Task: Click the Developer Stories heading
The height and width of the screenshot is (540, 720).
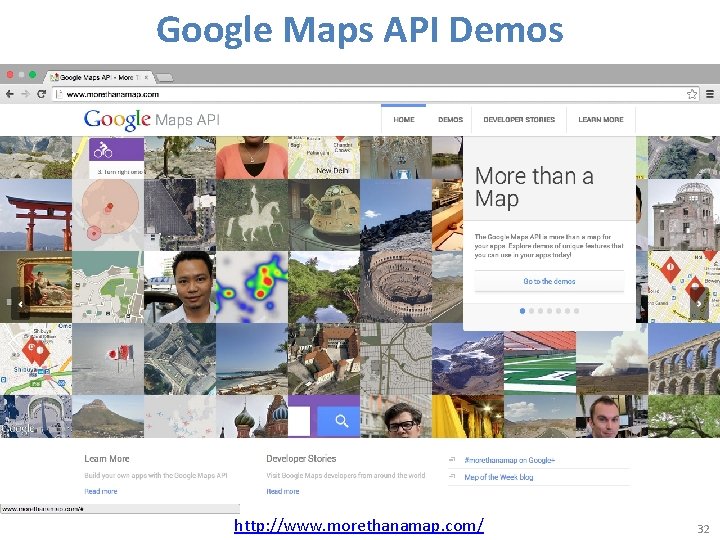Action: click(x=301, y=458)
